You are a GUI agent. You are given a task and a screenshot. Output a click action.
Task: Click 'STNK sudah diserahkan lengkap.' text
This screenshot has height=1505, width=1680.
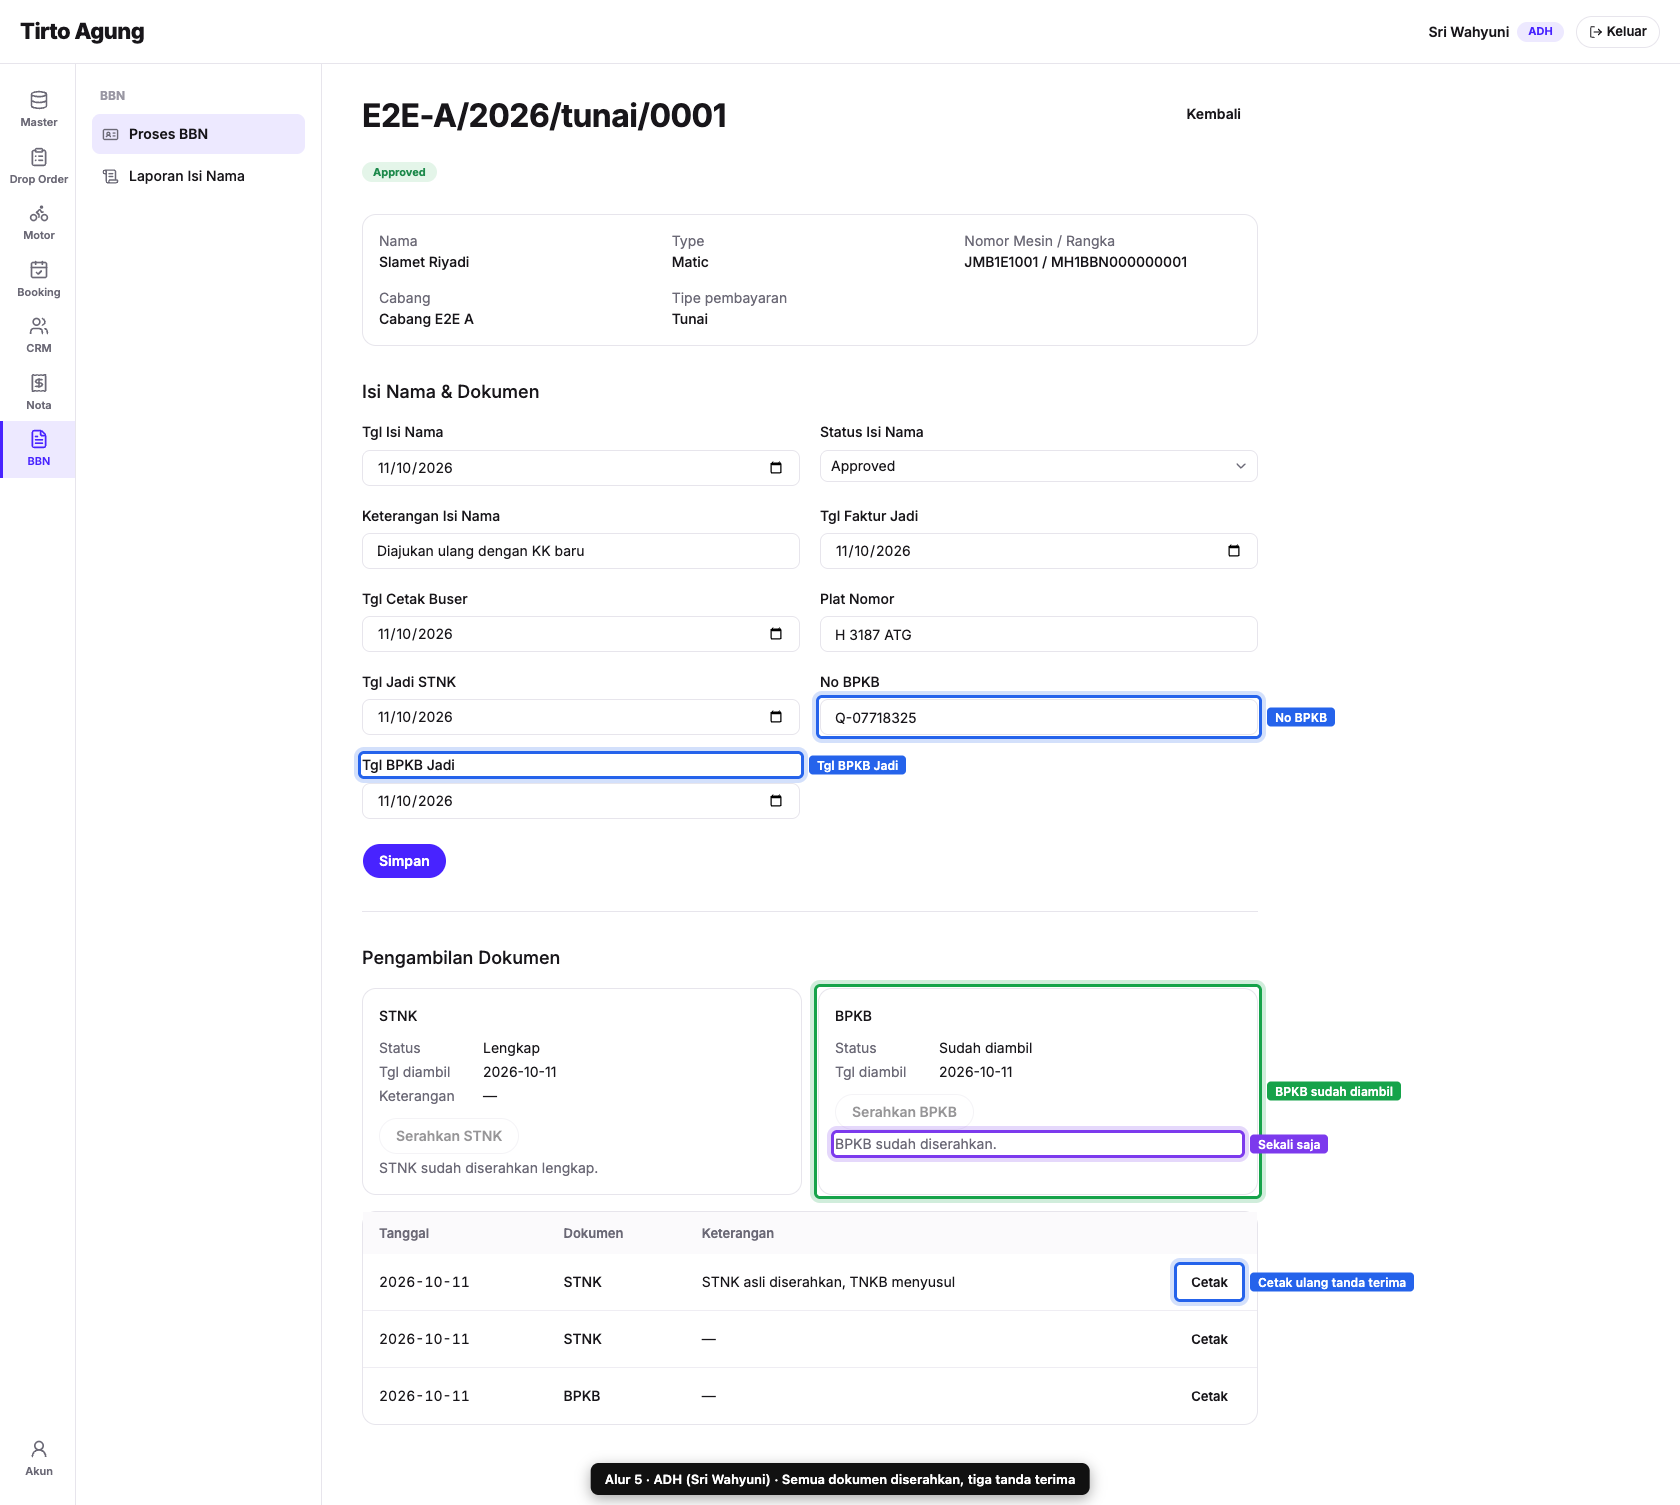pos(488,1168)
